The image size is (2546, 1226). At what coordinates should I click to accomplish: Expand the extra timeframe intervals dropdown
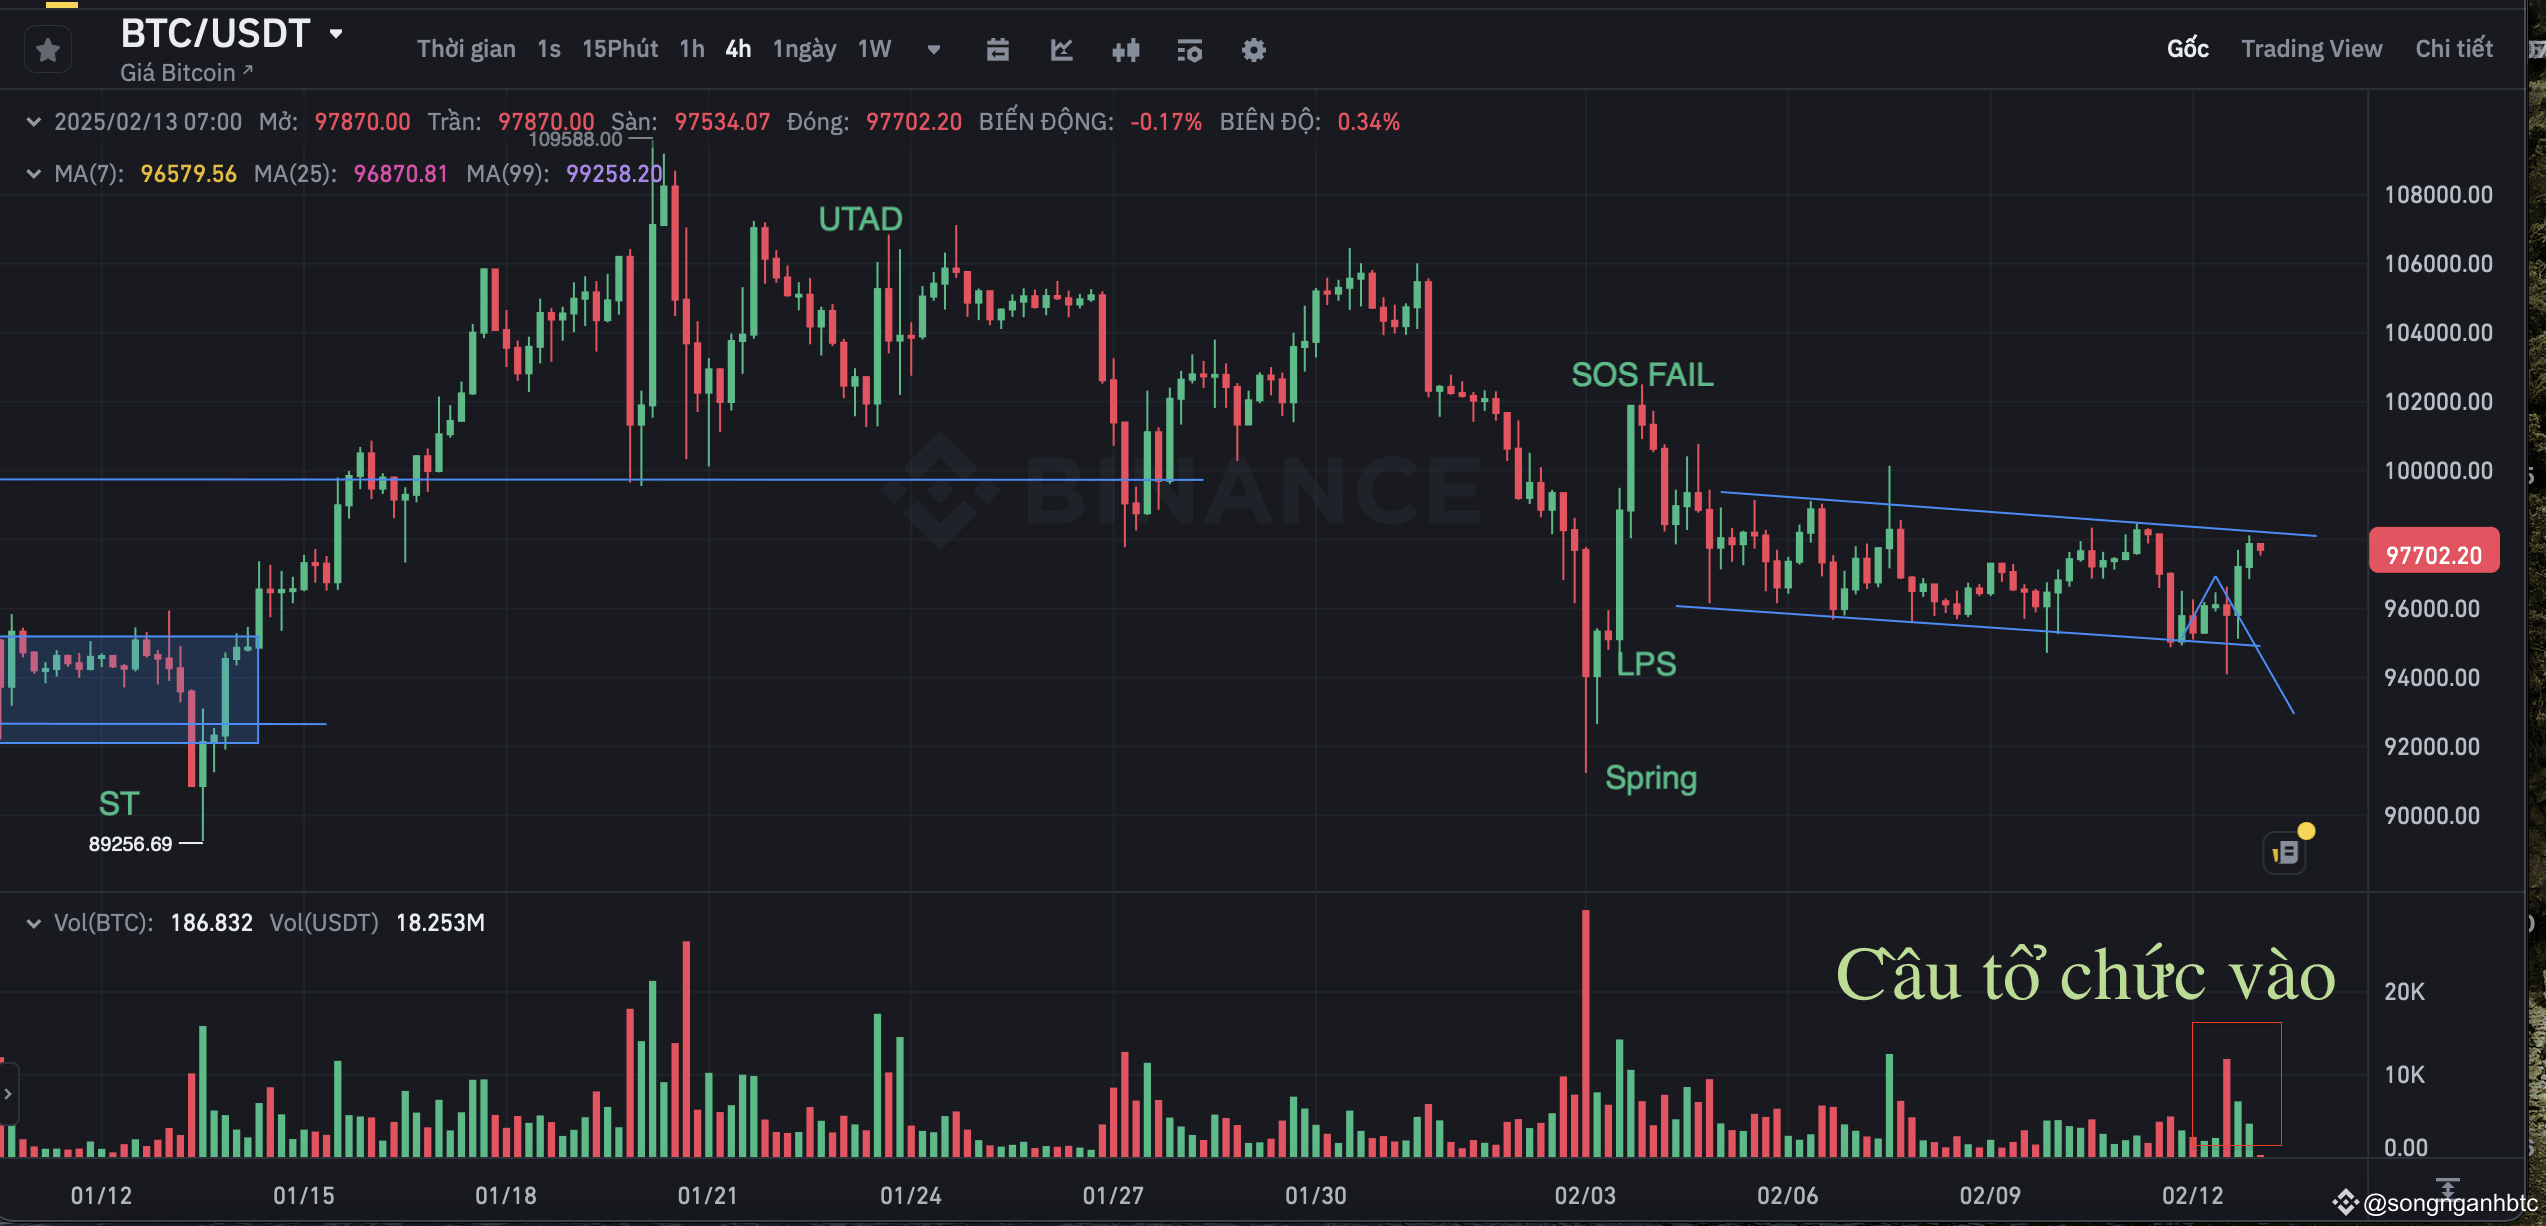933,49
